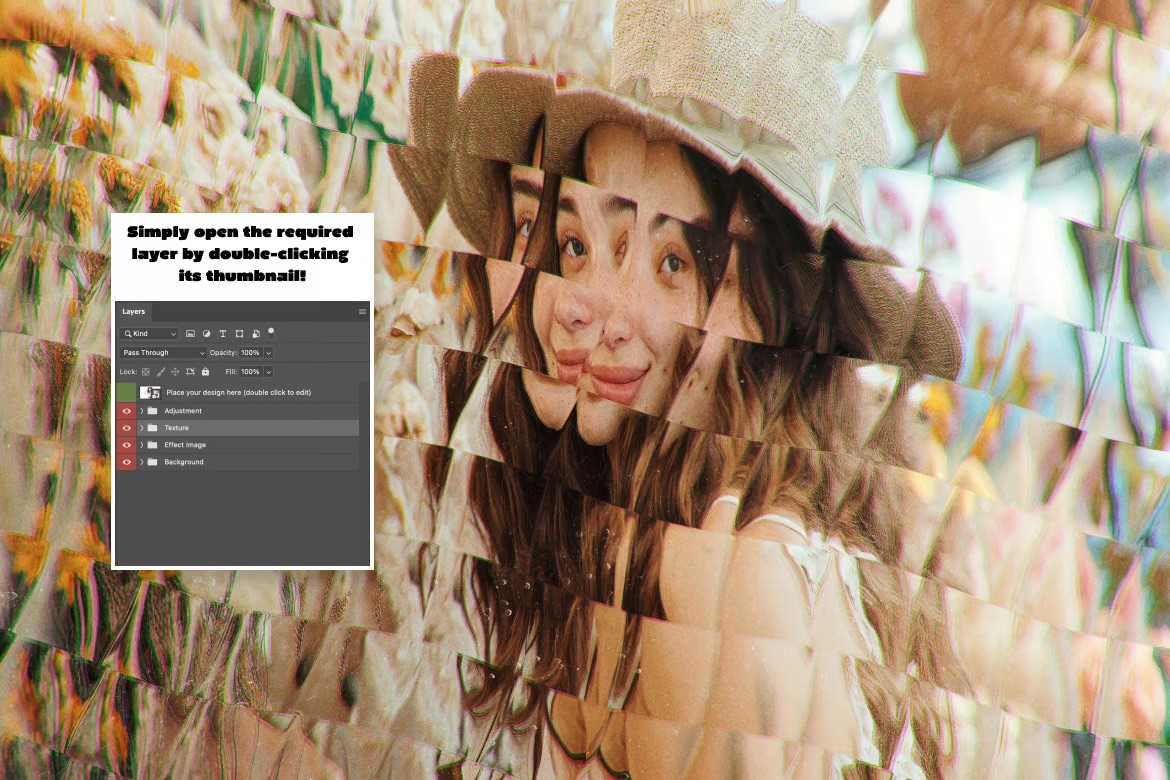
Task: Click the Opacity value control
Action: click(249, 352)
